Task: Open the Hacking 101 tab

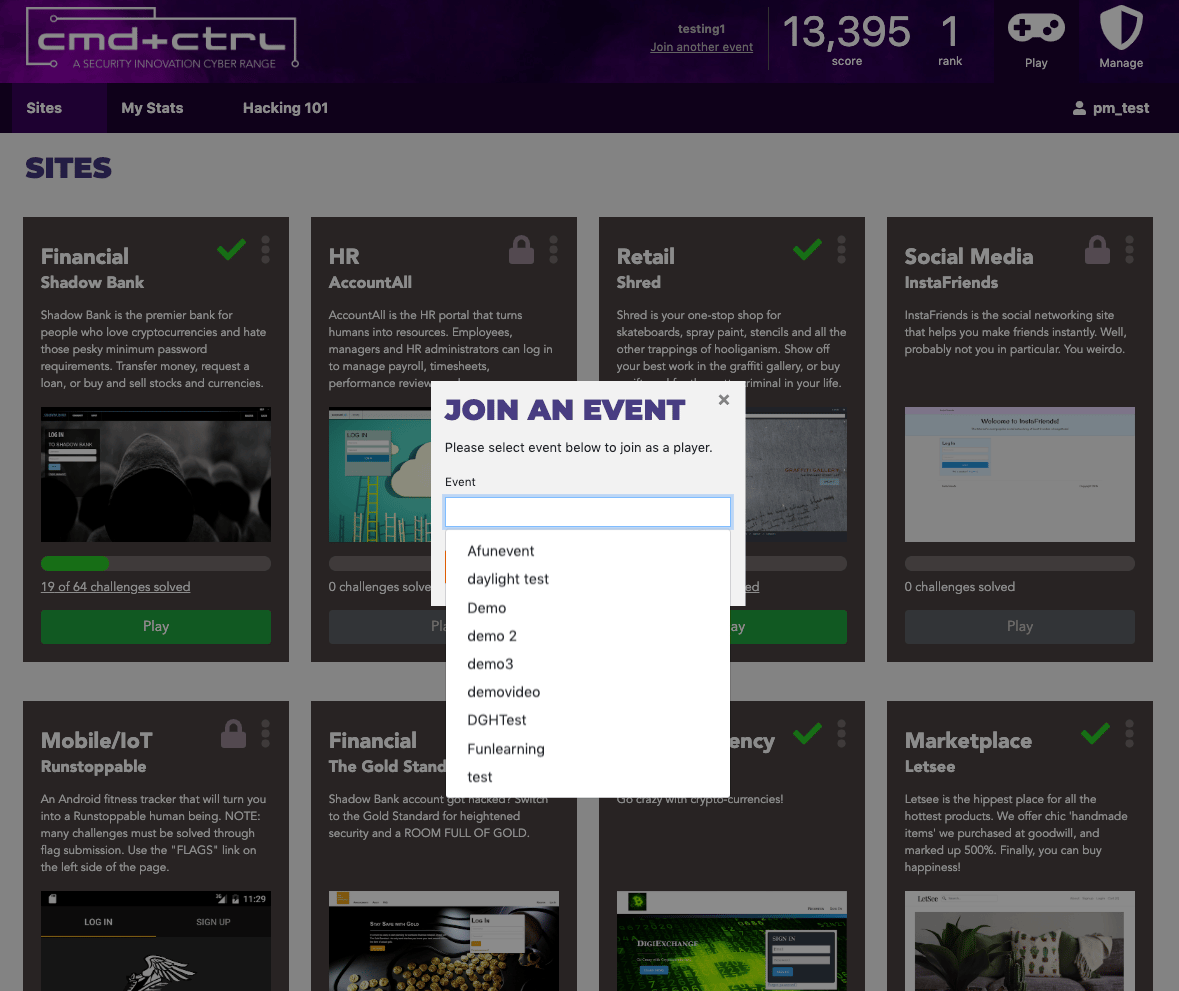Action: [x=285, y=108]
